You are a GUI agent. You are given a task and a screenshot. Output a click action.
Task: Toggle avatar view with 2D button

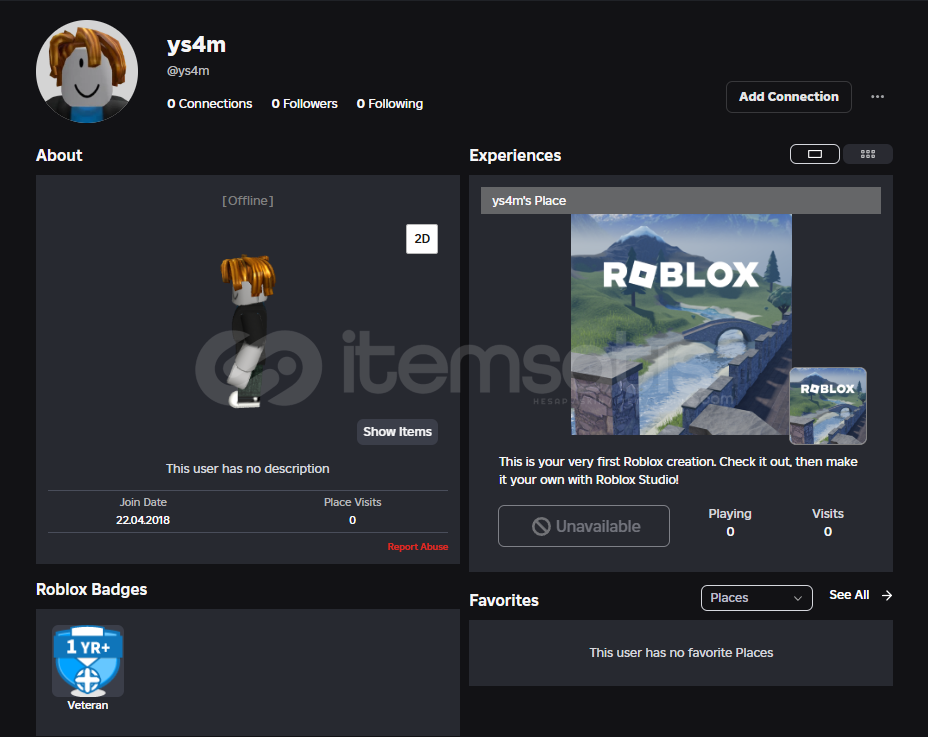tap(422, 239)
